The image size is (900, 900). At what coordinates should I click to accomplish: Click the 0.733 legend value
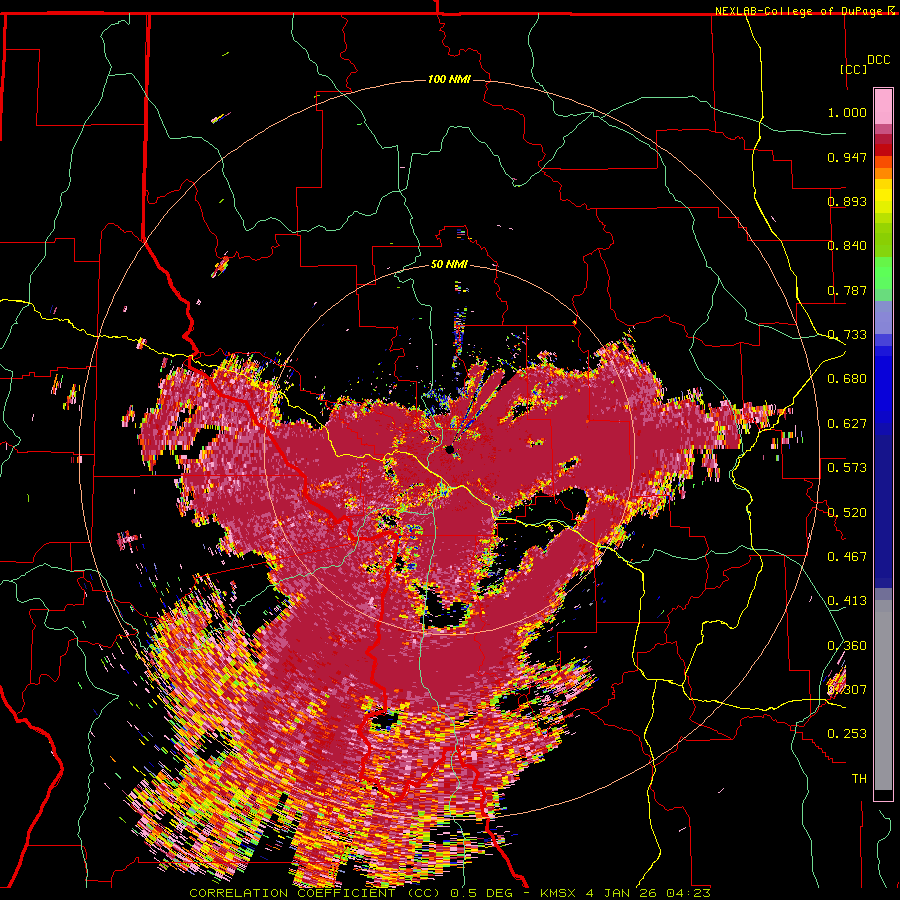847,335
